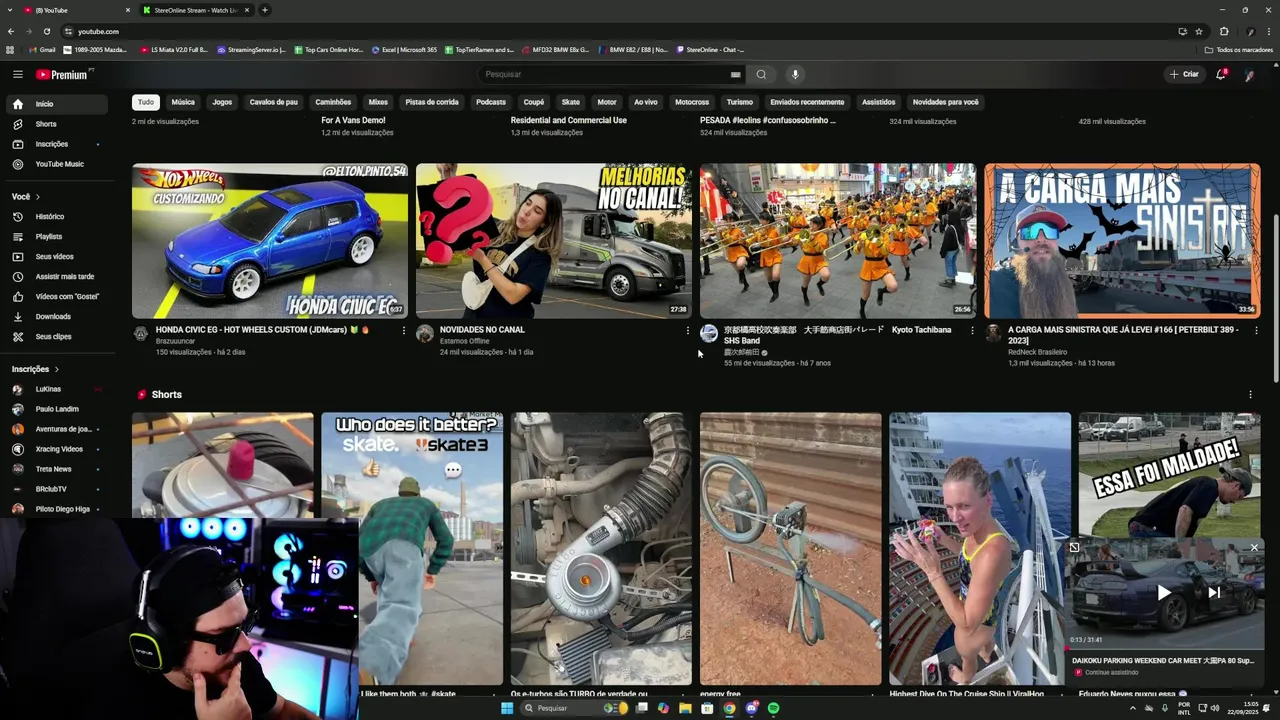1280x720 pixels.
Task: Click the page vertical scrollbar
Action: 1276,298
